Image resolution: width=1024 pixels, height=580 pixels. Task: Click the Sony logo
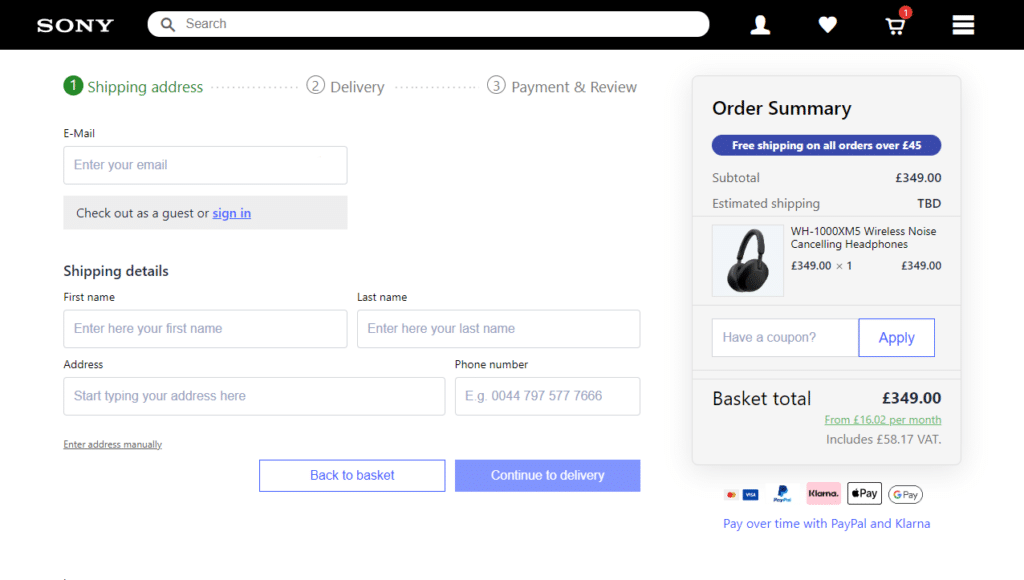pos(75,25)
